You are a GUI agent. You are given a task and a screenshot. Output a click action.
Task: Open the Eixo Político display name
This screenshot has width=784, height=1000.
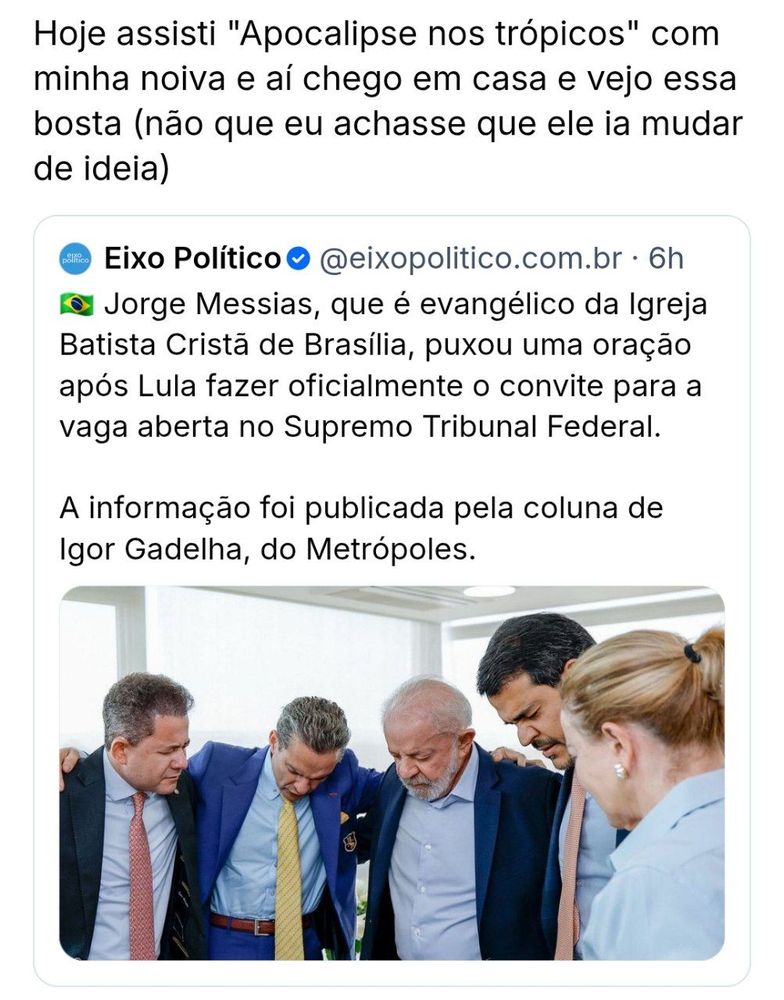192,259
